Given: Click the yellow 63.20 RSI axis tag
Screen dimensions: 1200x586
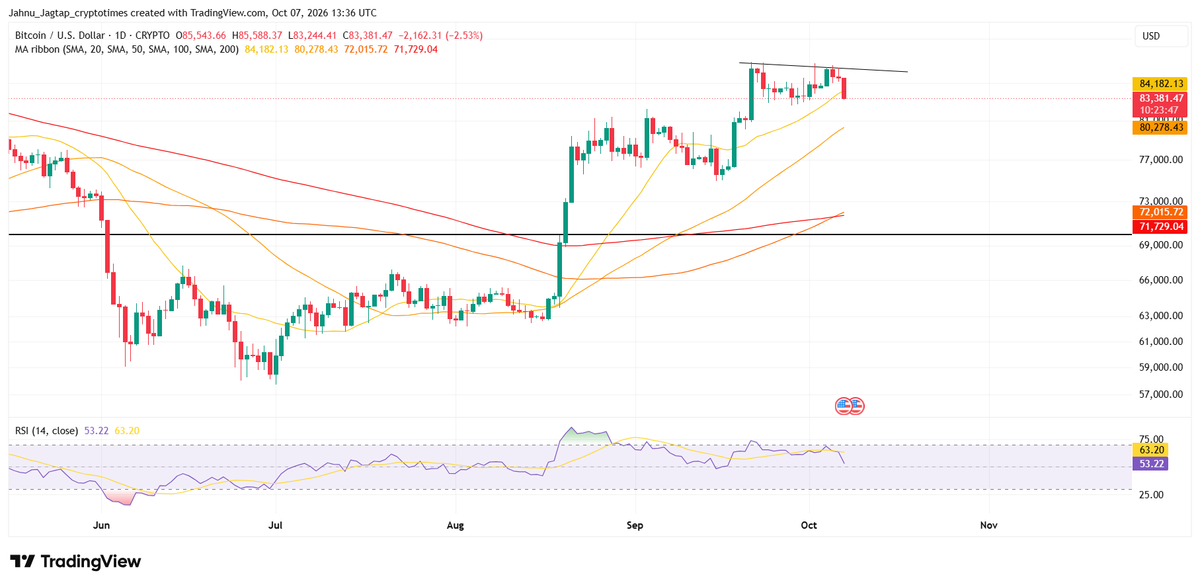Looking at the screenshot, I should (x=1150, y=451).
